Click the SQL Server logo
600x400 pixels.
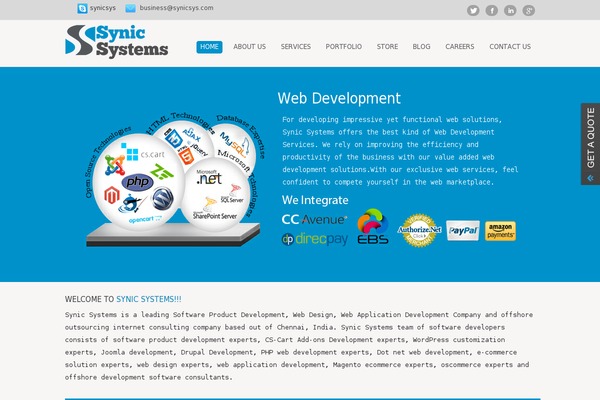click(232, 194)
